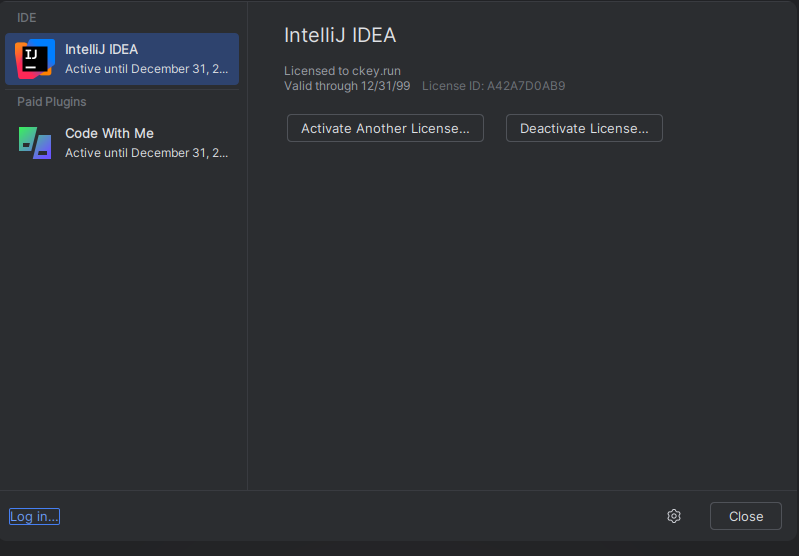Select the IntelliJ IDEA product name in list
This screenshot has height=556, width=799.
(101, 49)
